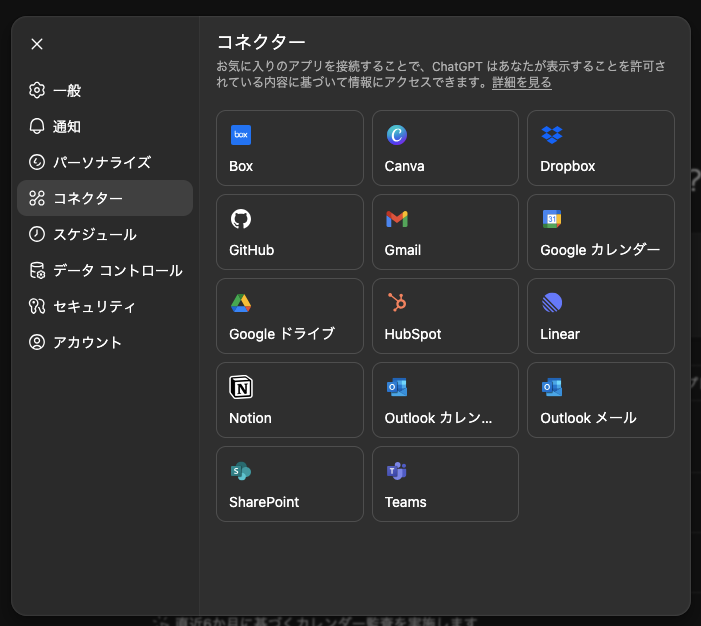Select the Outlook メール card

click(x=601, y=400)
